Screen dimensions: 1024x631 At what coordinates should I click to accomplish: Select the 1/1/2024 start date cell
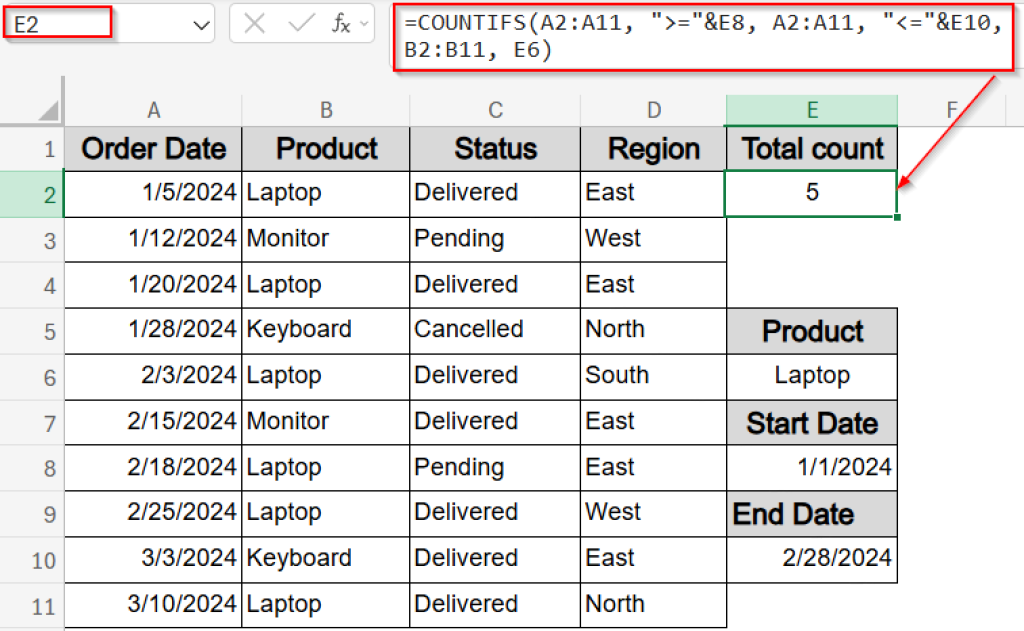click(812, 469)
